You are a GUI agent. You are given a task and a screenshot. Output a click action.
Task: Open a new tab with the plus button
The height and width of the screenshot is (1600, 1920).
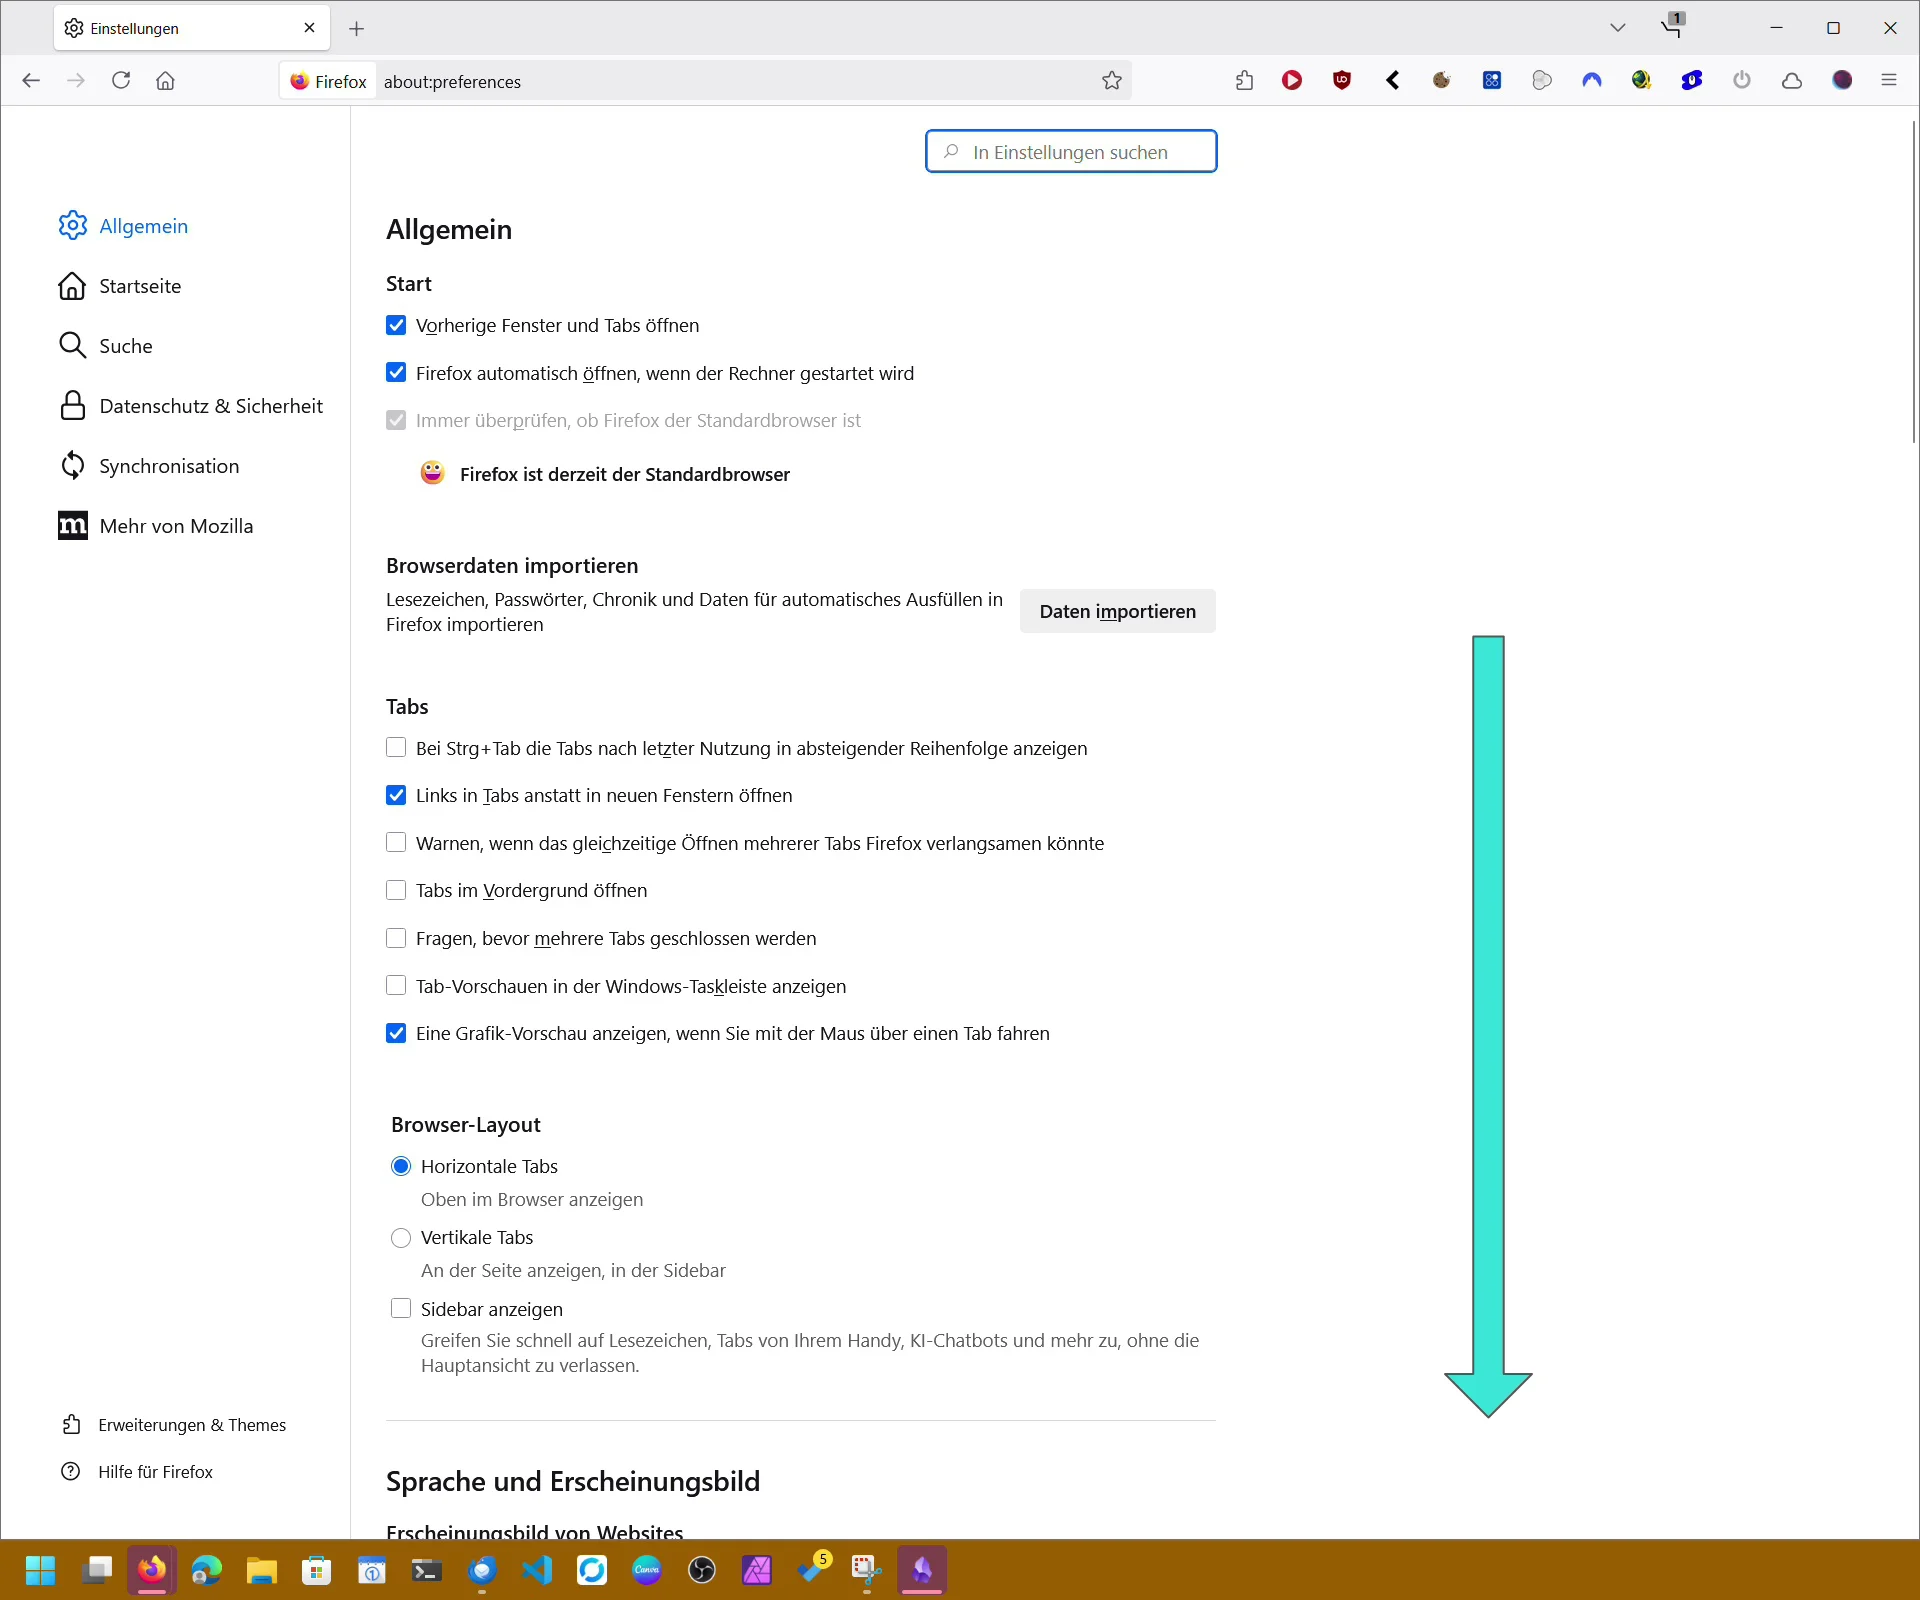357,29
